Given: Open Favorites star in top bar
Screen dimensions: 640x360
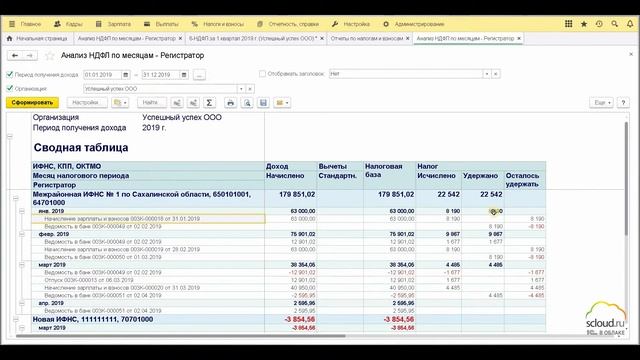Looking at the screenshot, I should 584,24.
